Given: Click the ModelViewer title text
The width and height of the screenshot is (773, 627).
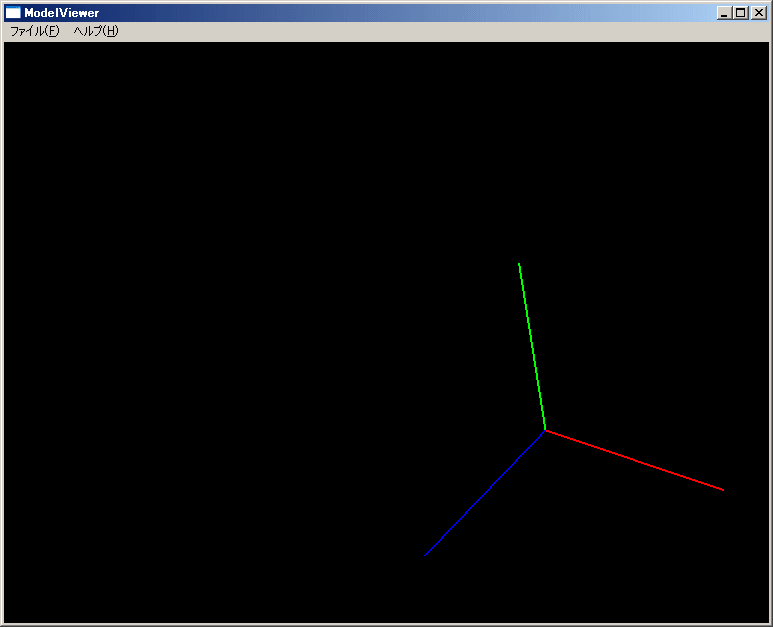Looking at the screenshot, I should 62,13.
